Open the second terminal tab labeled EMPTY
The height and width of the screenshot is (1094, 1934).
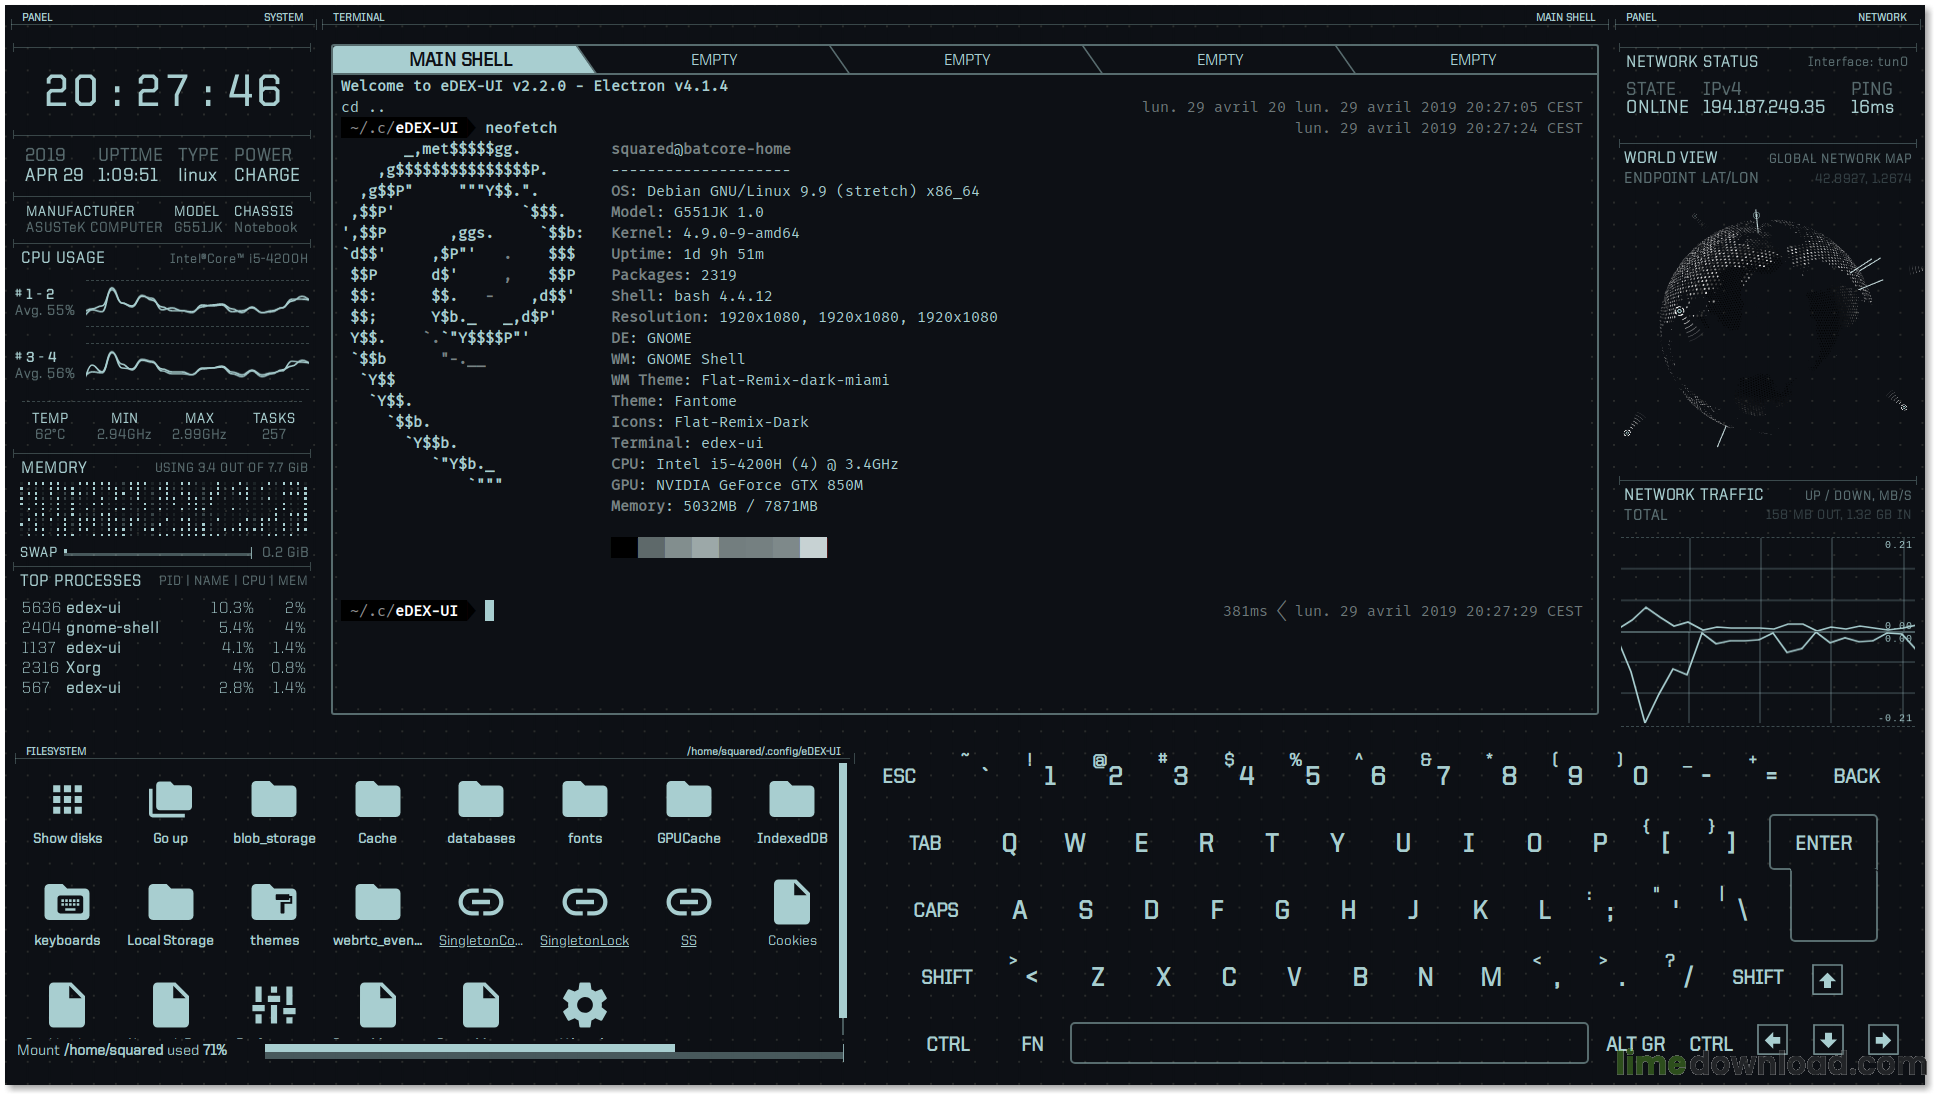713,60
